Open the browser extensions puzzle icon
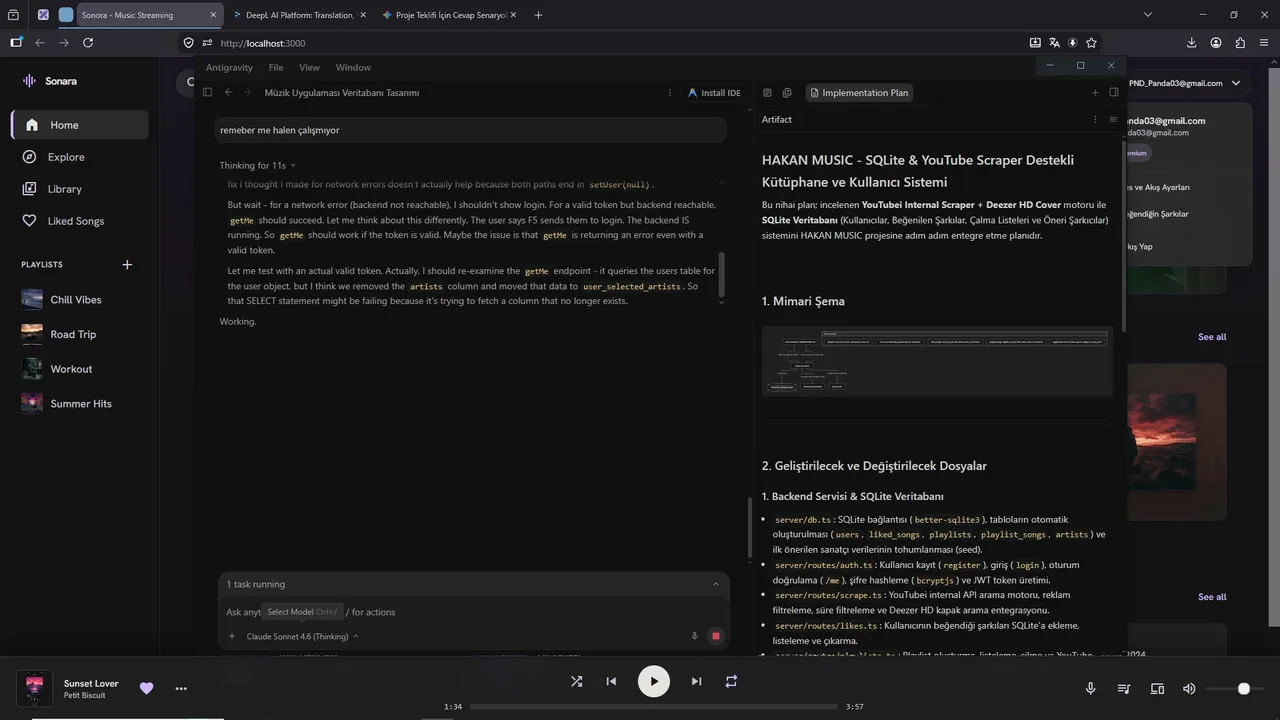1280x720 pixels. click(x=1240, y=43)
